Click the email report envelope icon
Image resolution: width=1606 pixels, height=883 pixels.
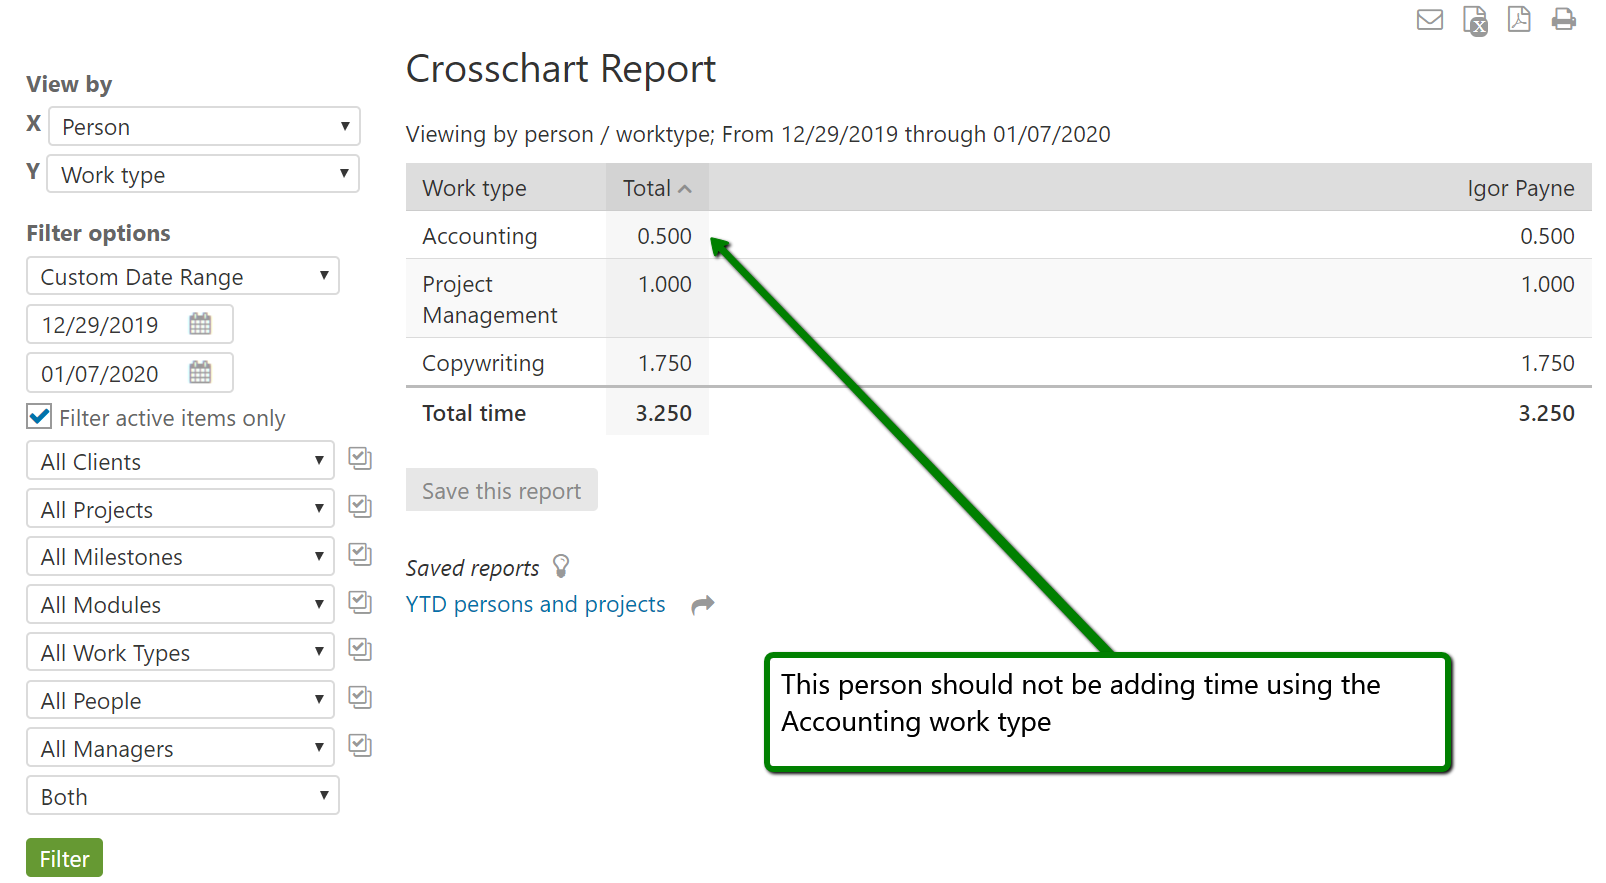tap(1429, 20)
